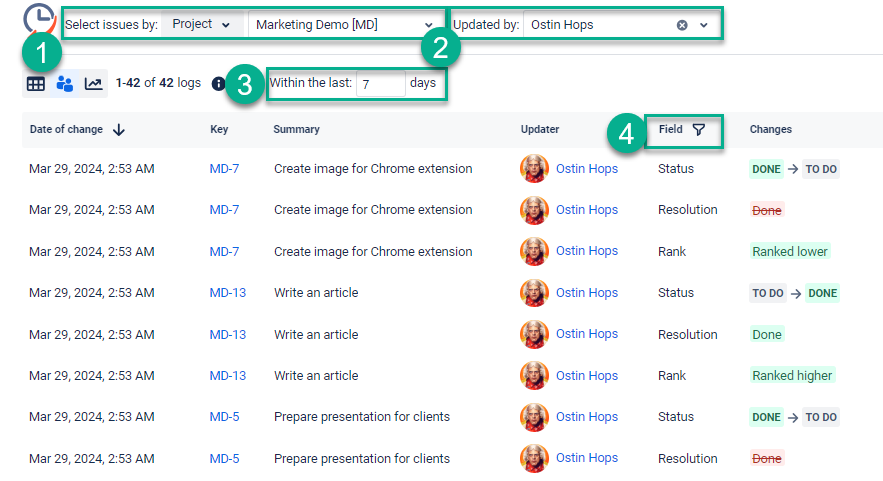Open the Field column filter funnel
Screen dimensions: 883x481
coord(699,129)
